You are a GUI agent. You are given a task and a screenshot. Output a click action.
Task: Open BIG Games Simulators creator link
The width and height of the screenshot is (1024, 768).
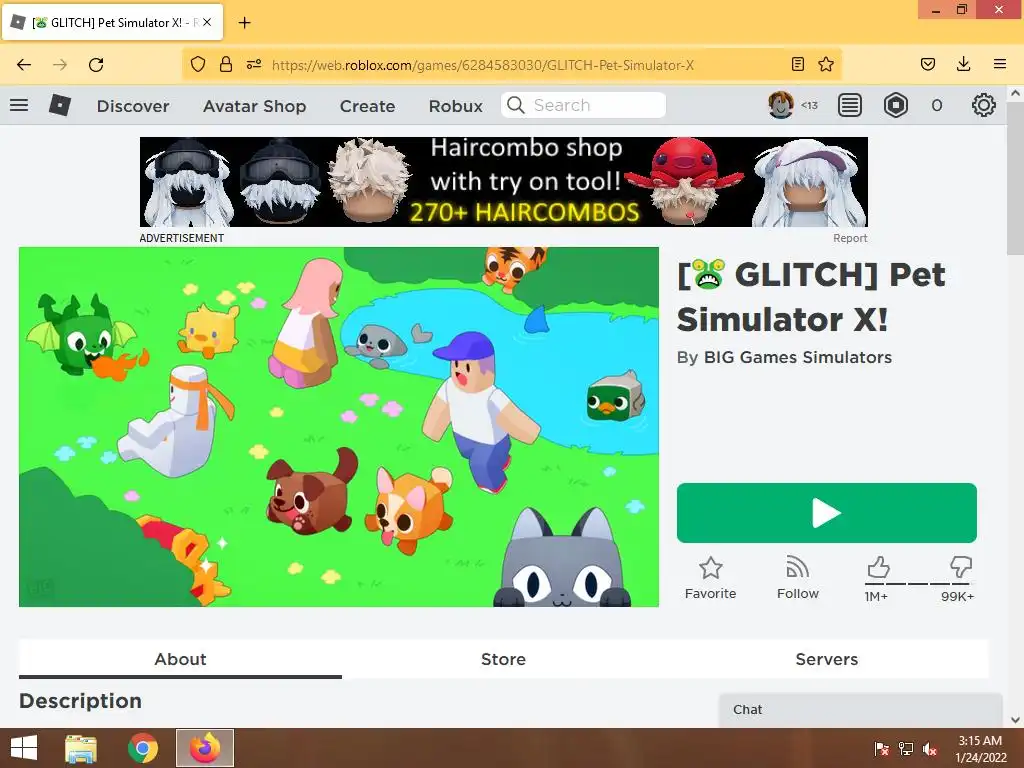[x=797, y=357]
